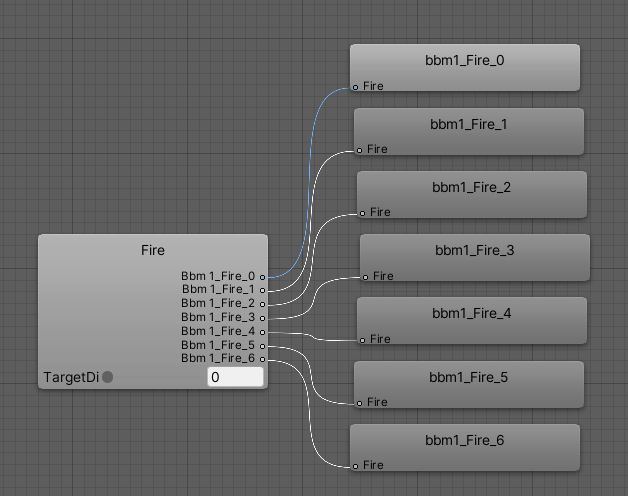Select the bbm1_Fire_6 node
The width and height of the screenshot is (628, 496).
(x=466, y=440)
